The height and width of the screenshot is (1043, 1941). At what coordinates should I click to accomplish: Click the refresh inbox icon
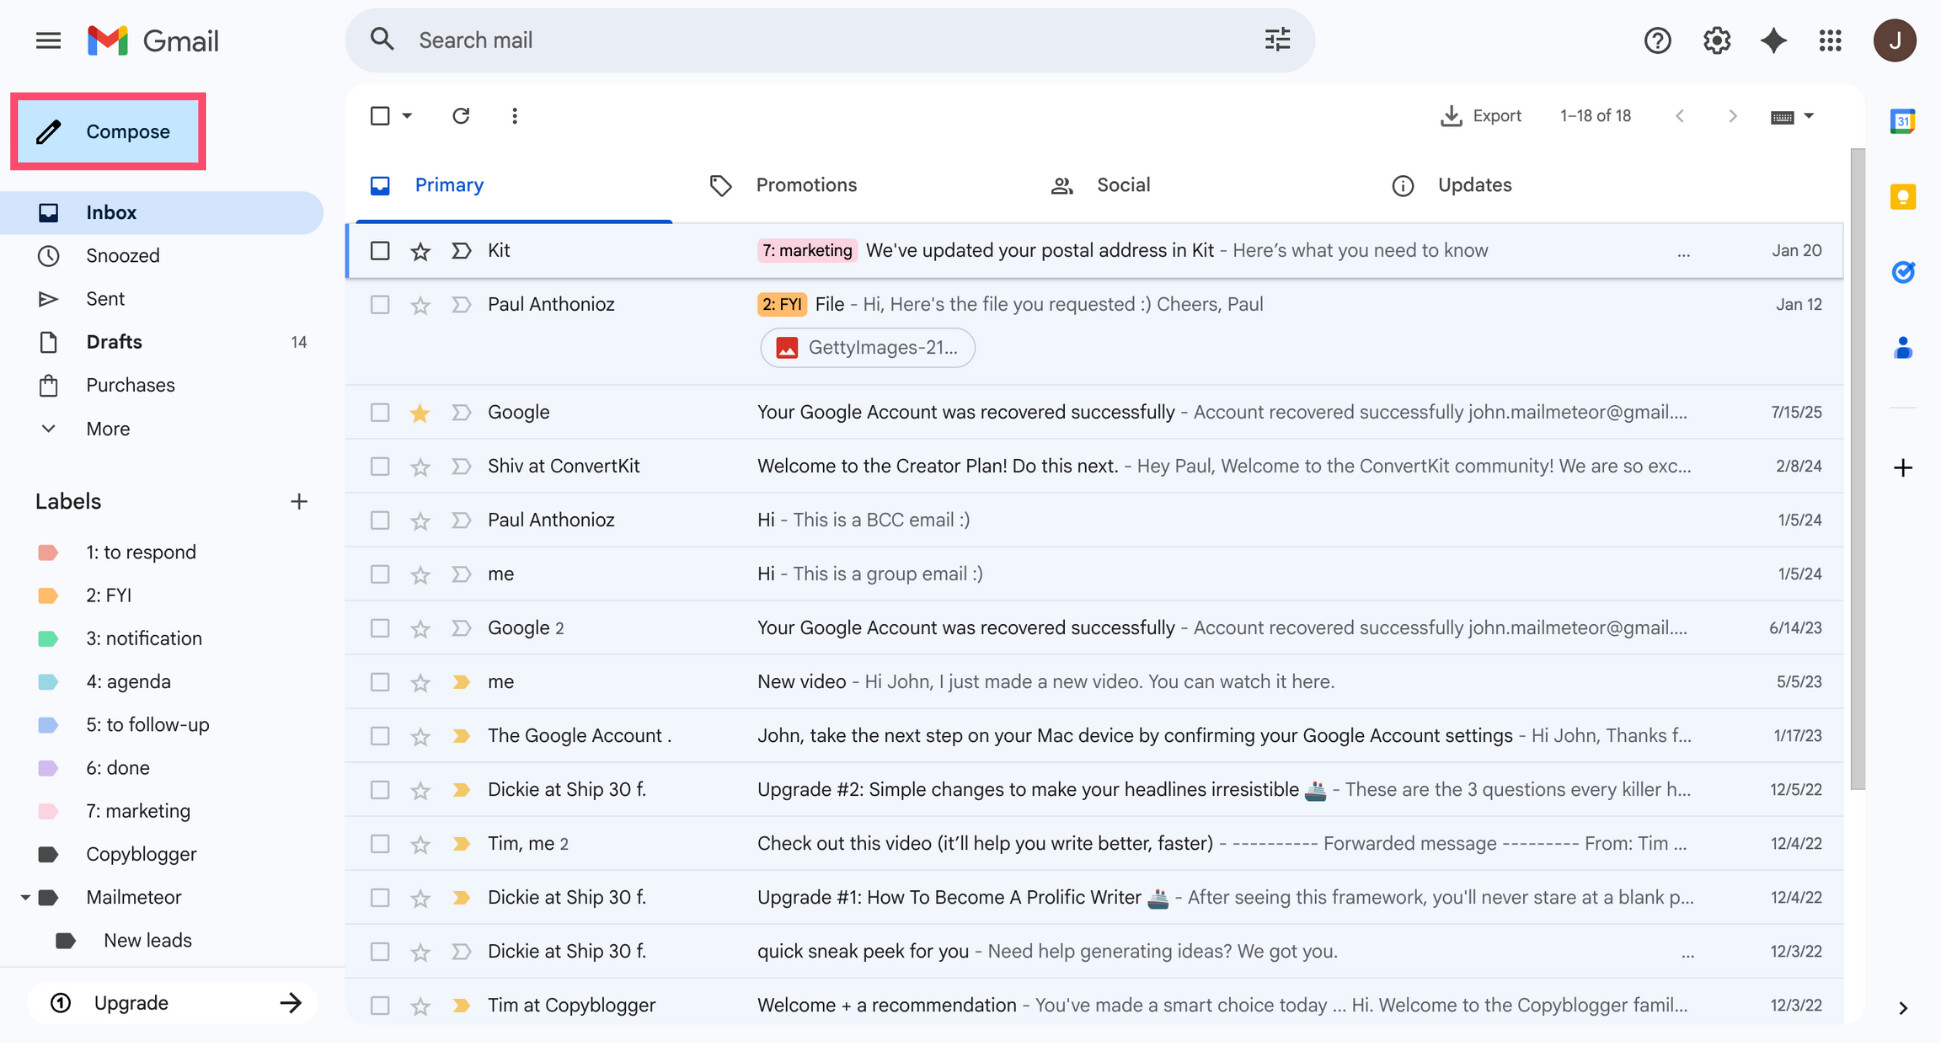click(461, 116)
